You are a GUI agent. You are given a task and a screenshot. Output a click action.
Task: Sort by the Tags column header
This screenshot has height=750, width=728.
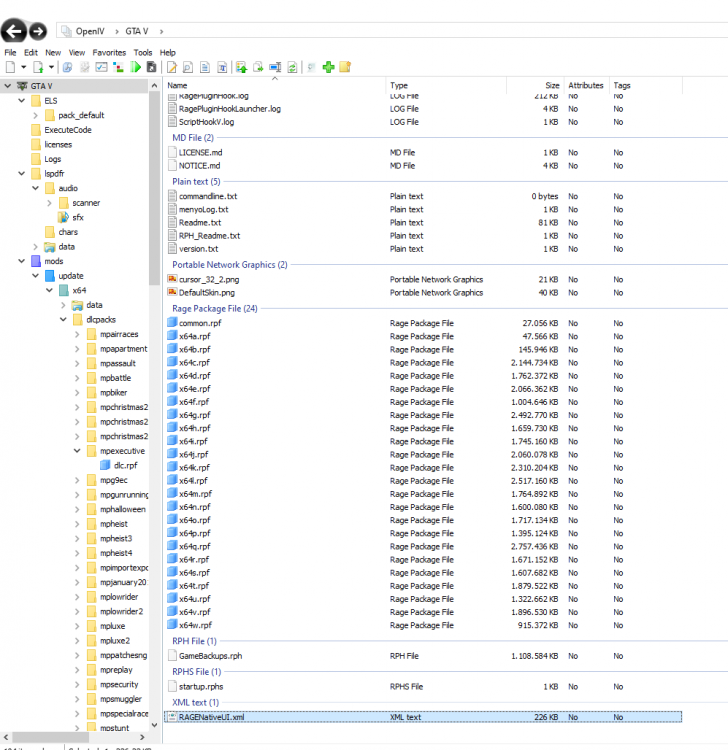coord(646,86)
